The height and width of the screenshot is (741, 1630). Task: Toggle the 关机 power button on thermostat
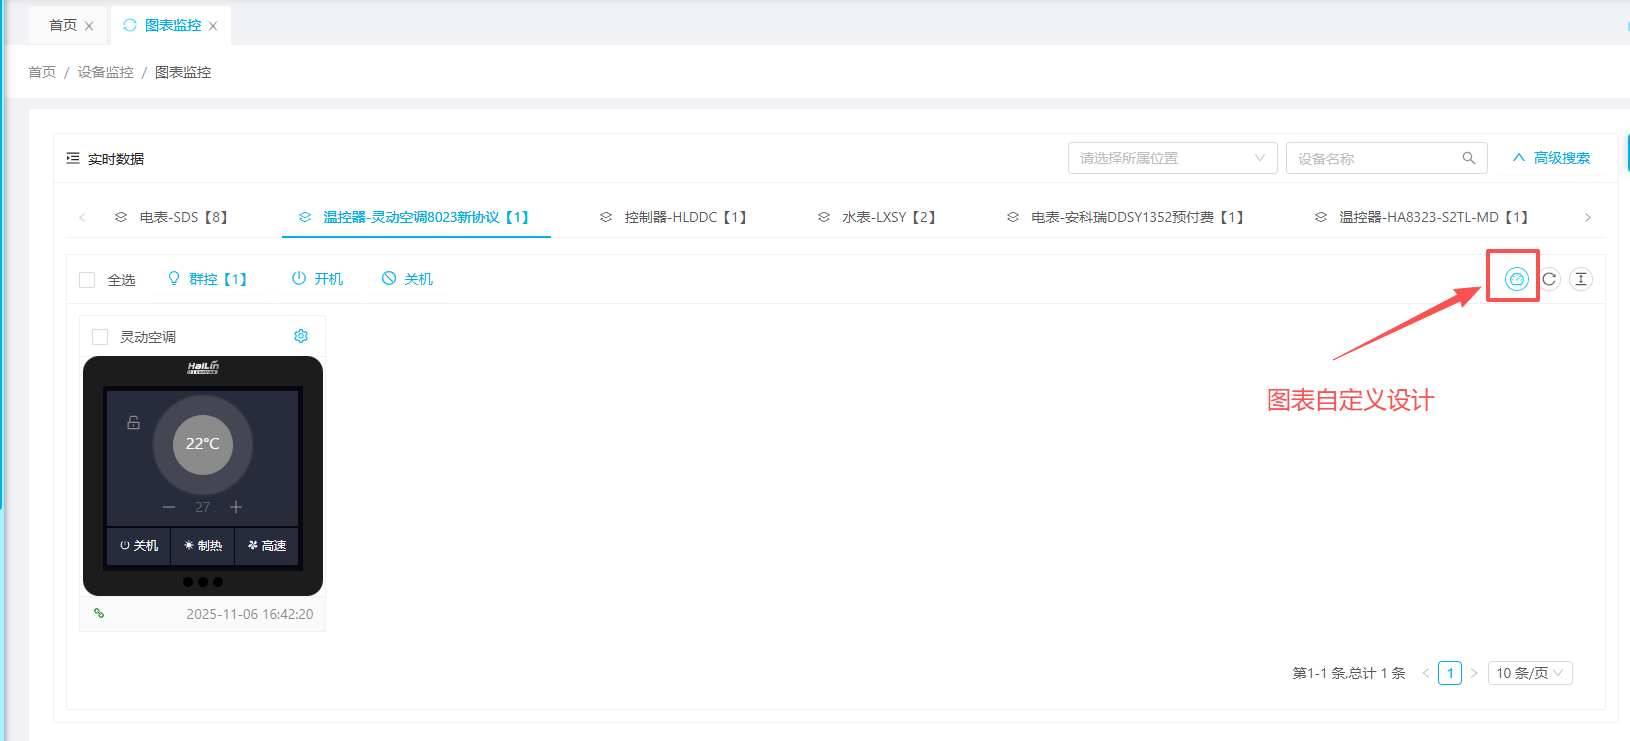[x=139, y=546]
